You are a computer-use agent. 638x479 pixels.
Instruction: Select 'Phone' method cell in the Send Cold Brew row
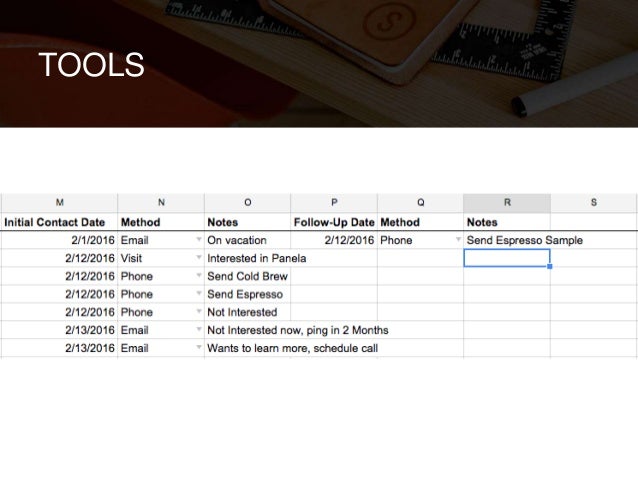[161, 276]
